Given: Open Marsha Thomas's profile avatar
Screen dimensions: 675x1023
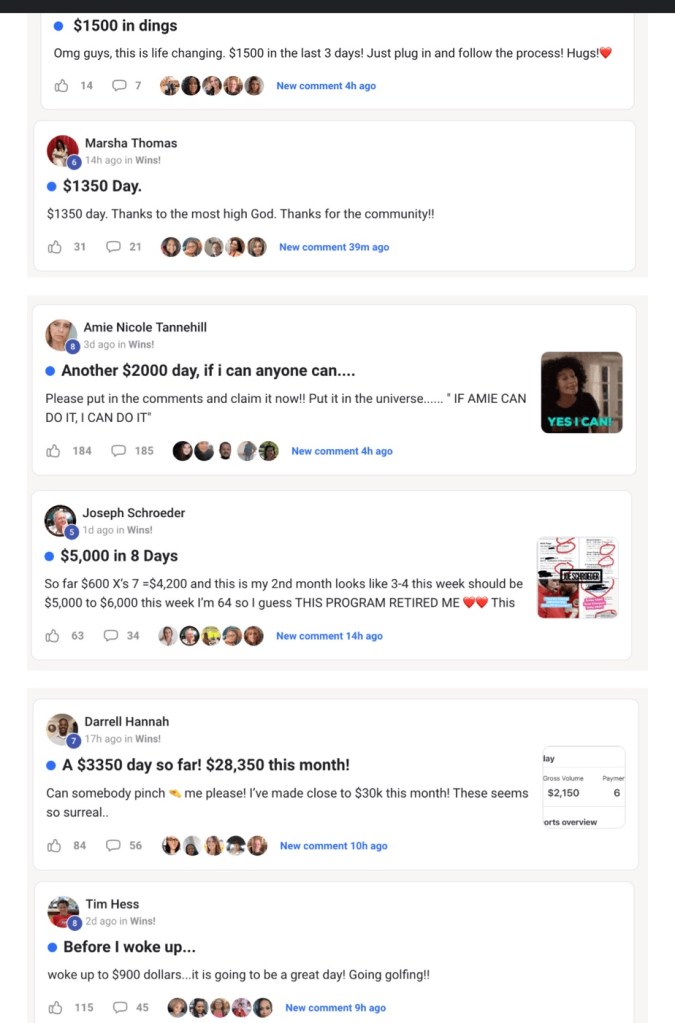Looking at the screenshot, I should click(x=63, y=151).
